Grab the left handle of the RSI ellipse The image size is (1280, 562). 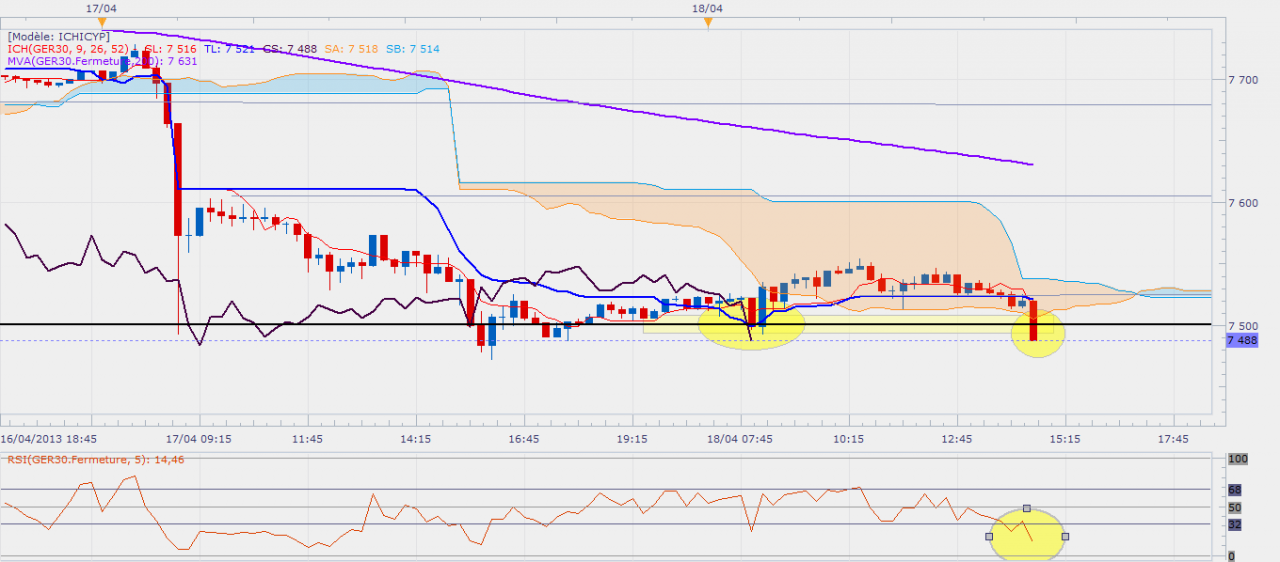(x=989, y=536)
